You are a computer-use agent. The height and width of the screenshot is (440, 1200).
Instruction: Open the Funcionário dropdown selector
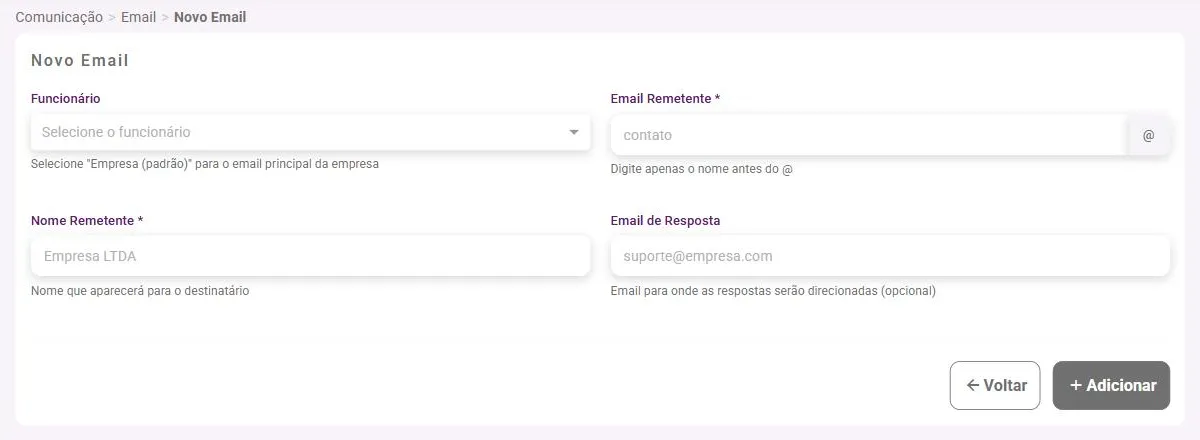tap(310, 132)
